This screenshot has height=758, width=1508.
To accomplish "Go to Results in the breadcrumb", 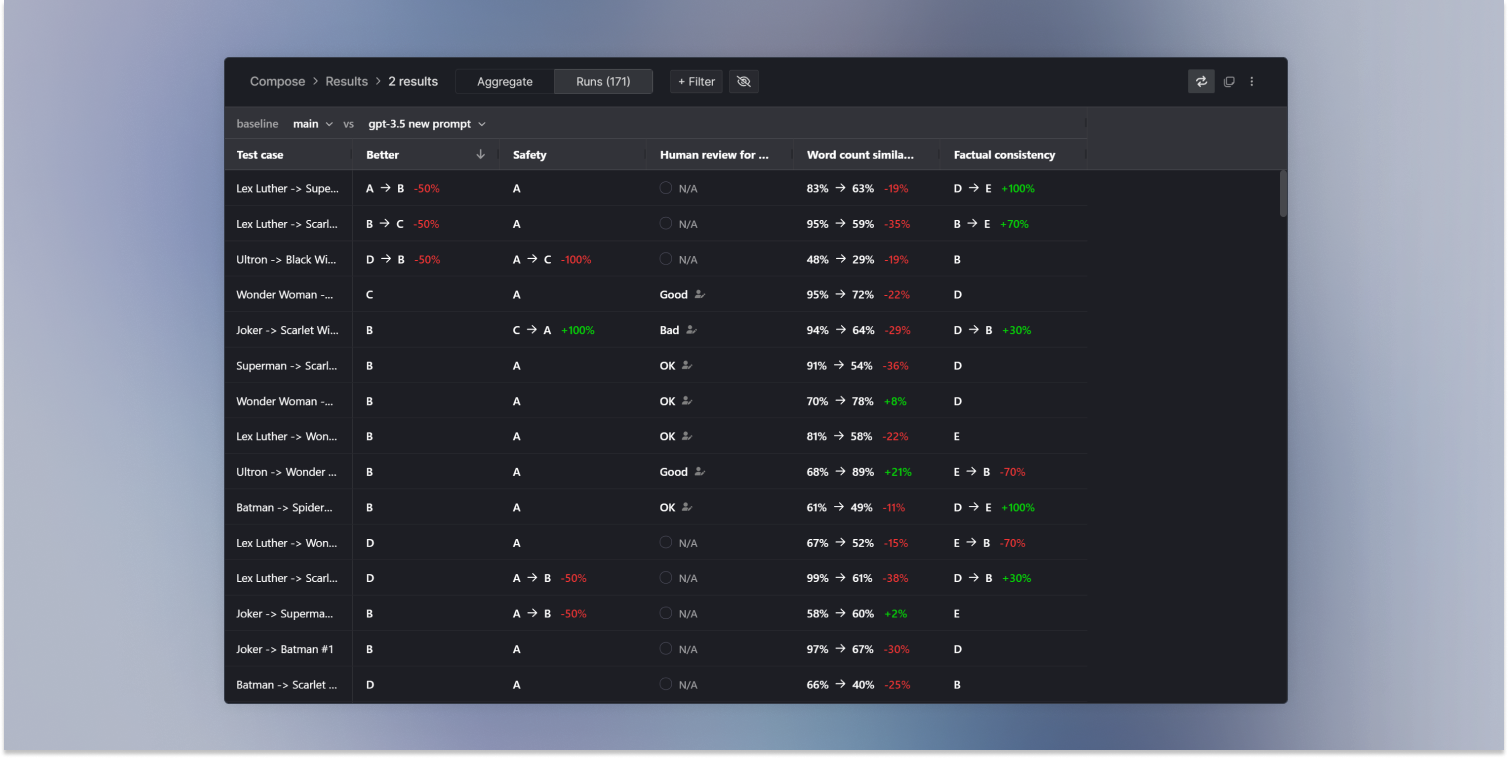I will tap(347, 82).
